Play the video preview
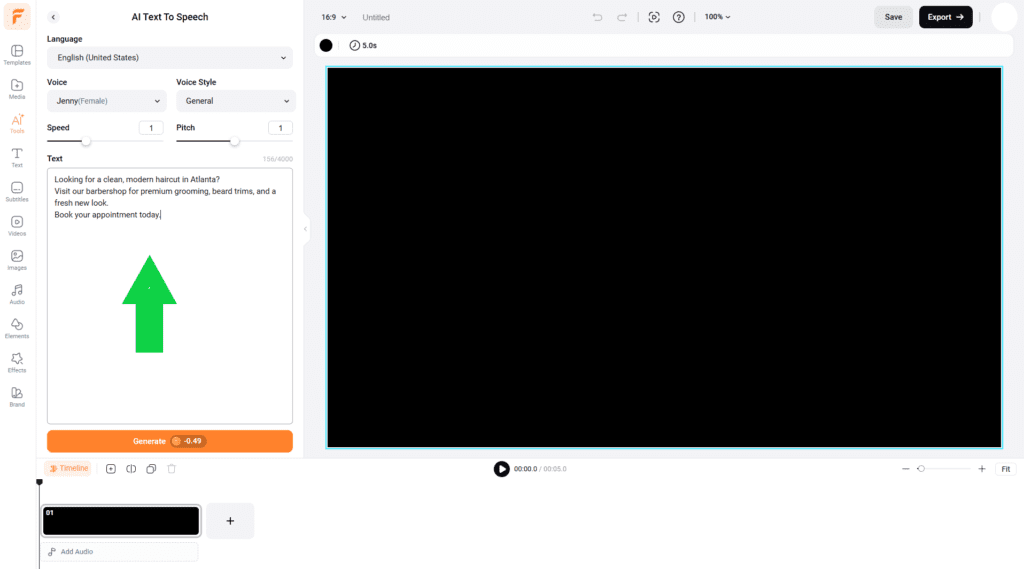The width and height of the screenshot is (1024, 569). click(502, 469)
